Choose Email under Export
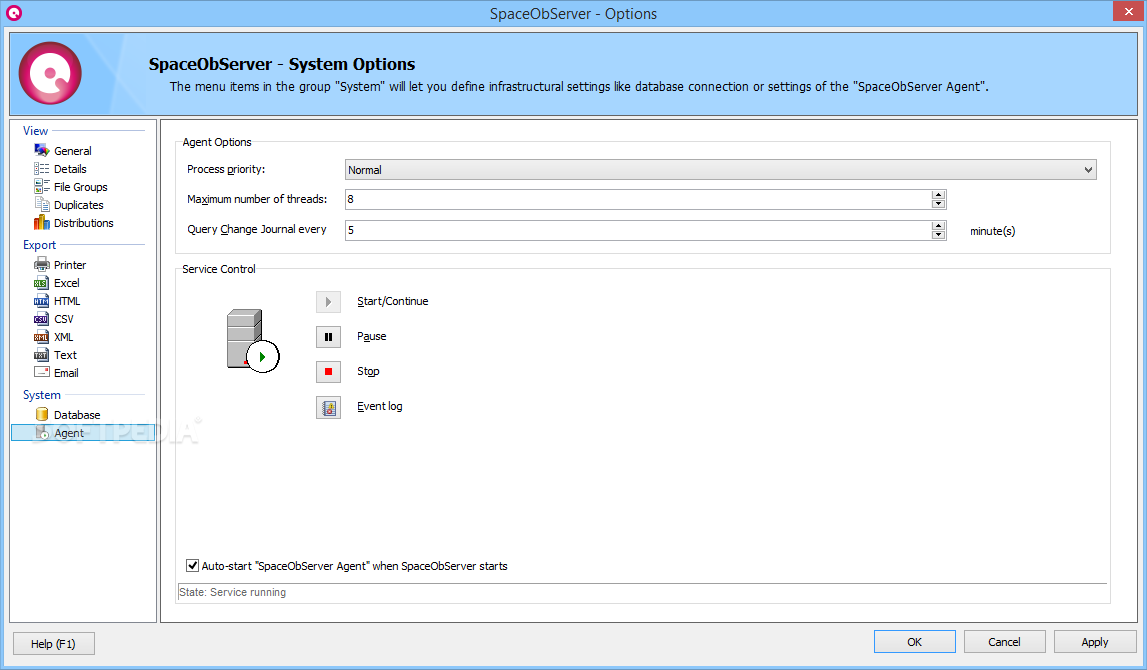The height and width of the screenshot is (670, 1147). pyautogui.click(x=66, y=373)
